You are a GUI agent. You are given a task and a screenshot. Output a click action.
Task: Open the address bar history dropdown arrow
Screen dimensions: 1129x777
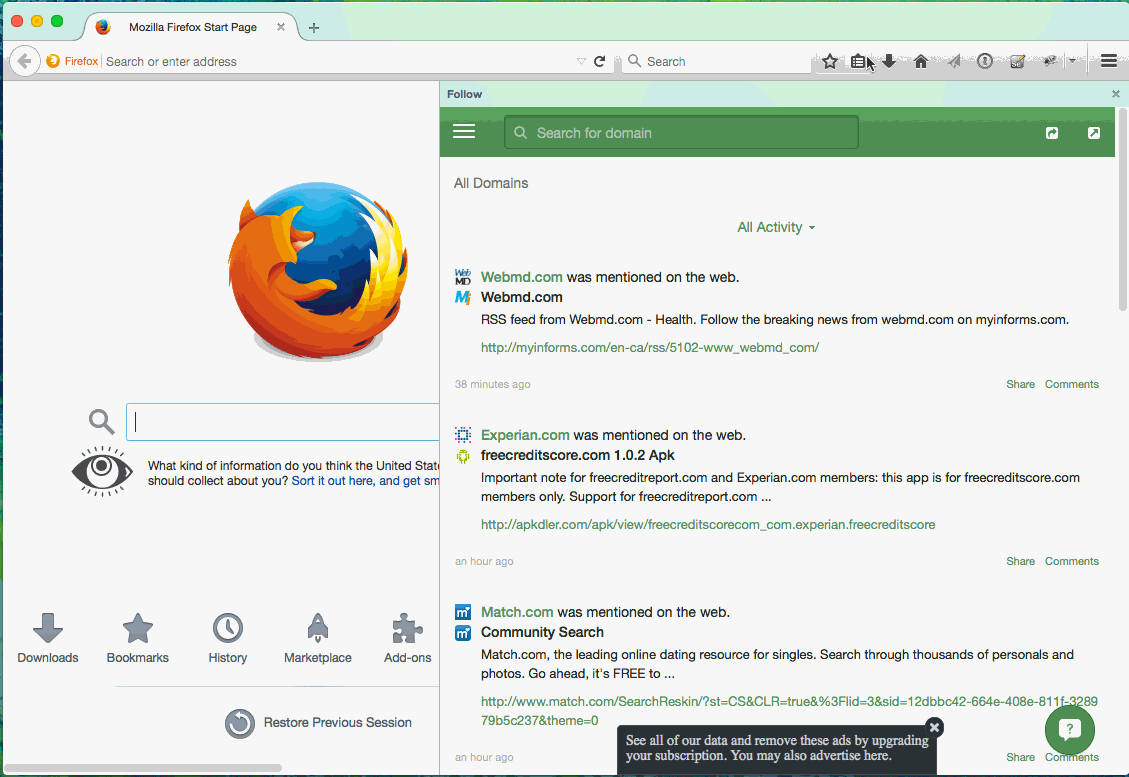tap(581, 61)
